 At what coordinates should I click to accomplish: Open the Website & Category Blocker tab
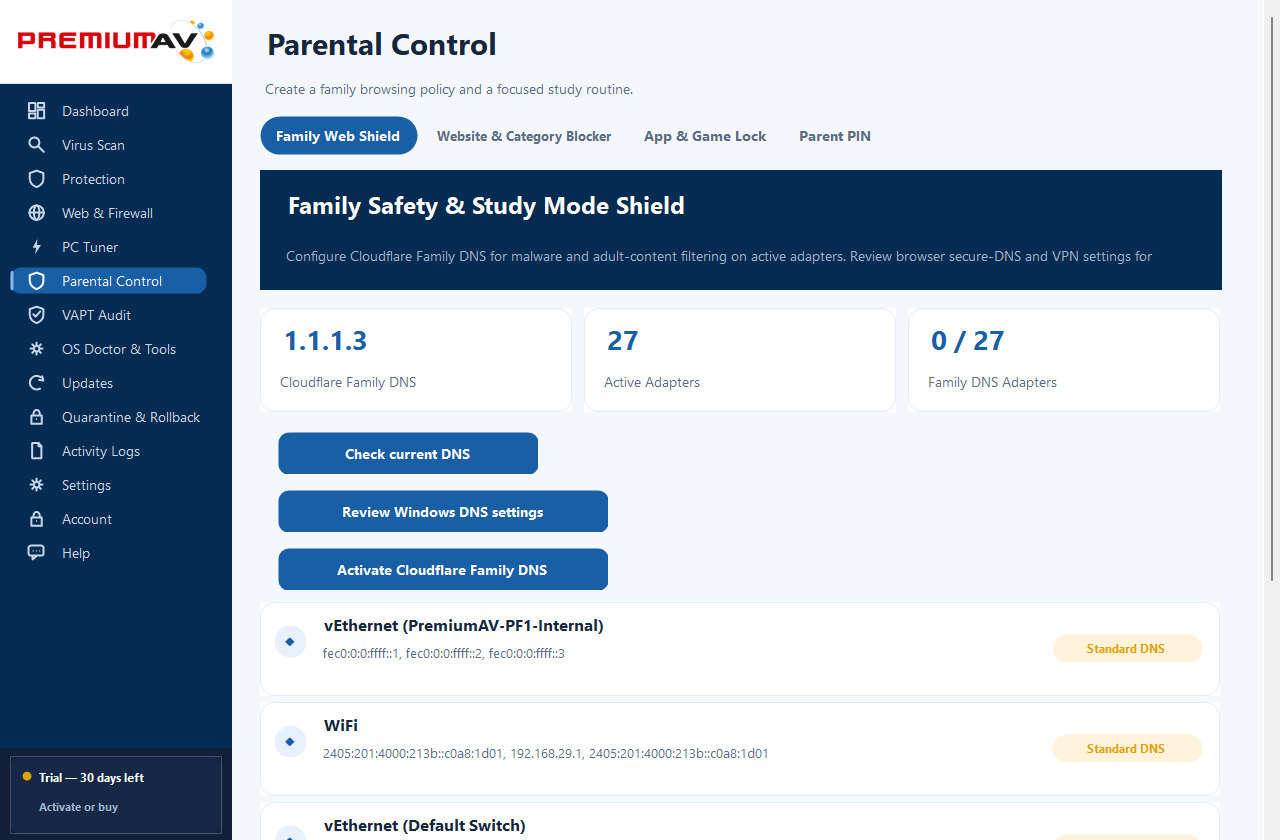tap(524, 136)
